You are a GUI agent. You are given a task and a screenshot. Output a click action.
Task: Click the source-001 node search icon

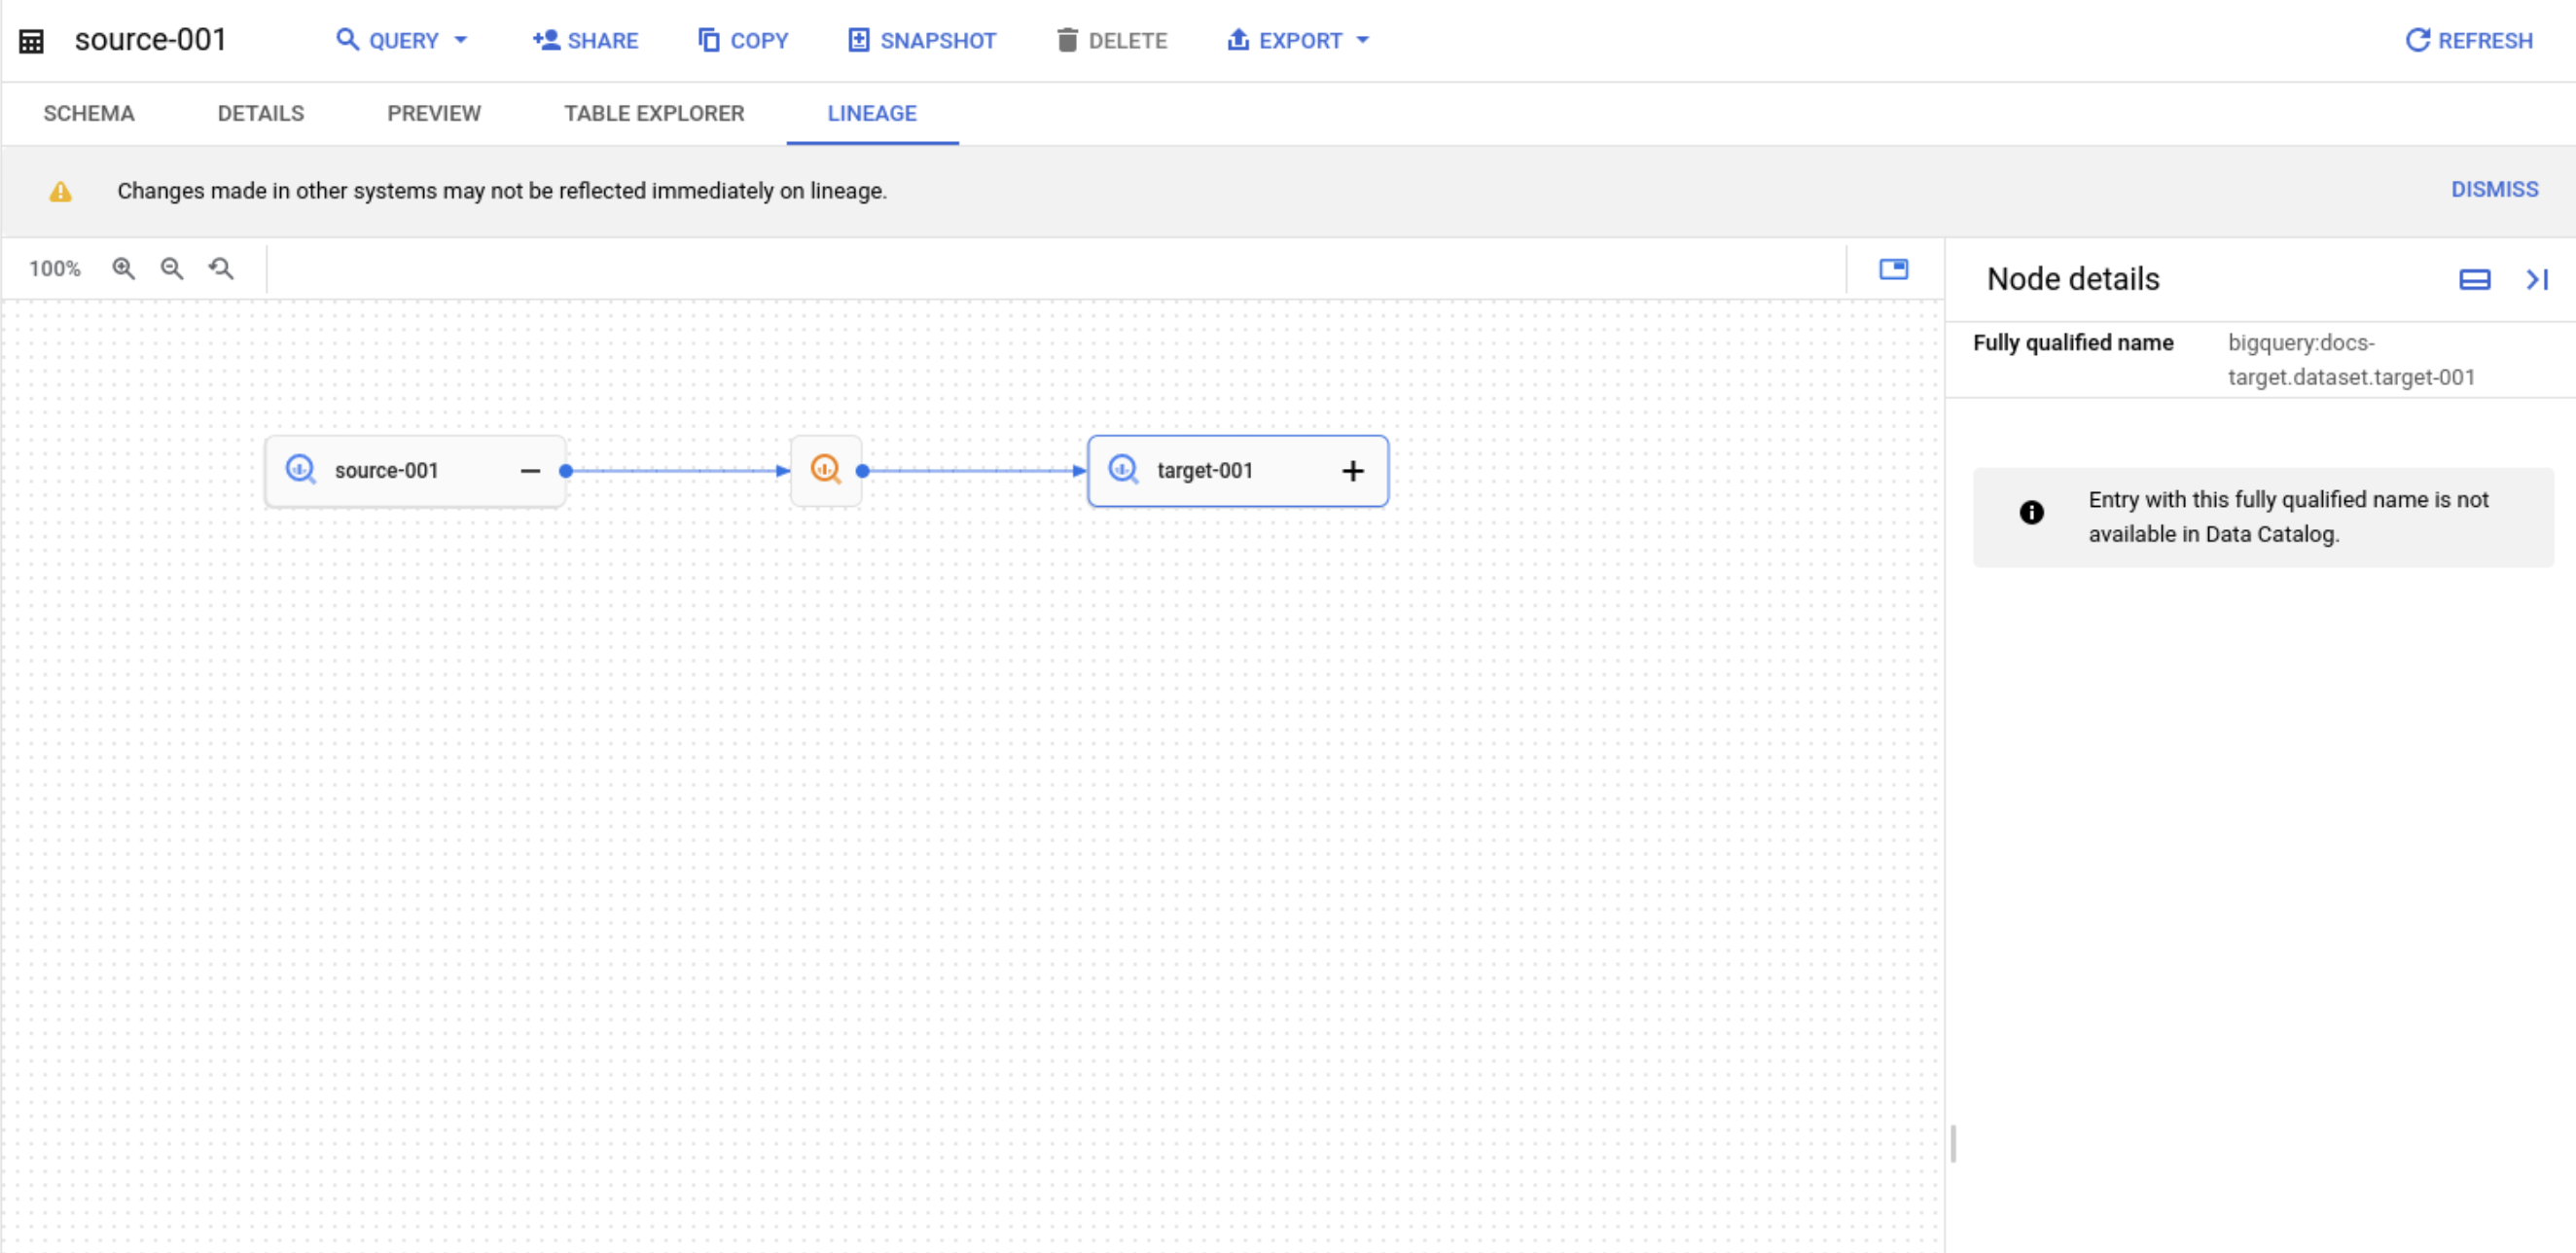pyautogui.click(x=301, y=470)
